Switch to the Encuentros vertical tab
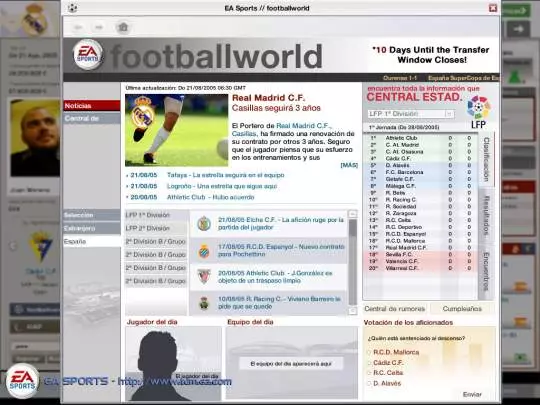The height and width of the screenshot is (405, 540). point(486,272)
